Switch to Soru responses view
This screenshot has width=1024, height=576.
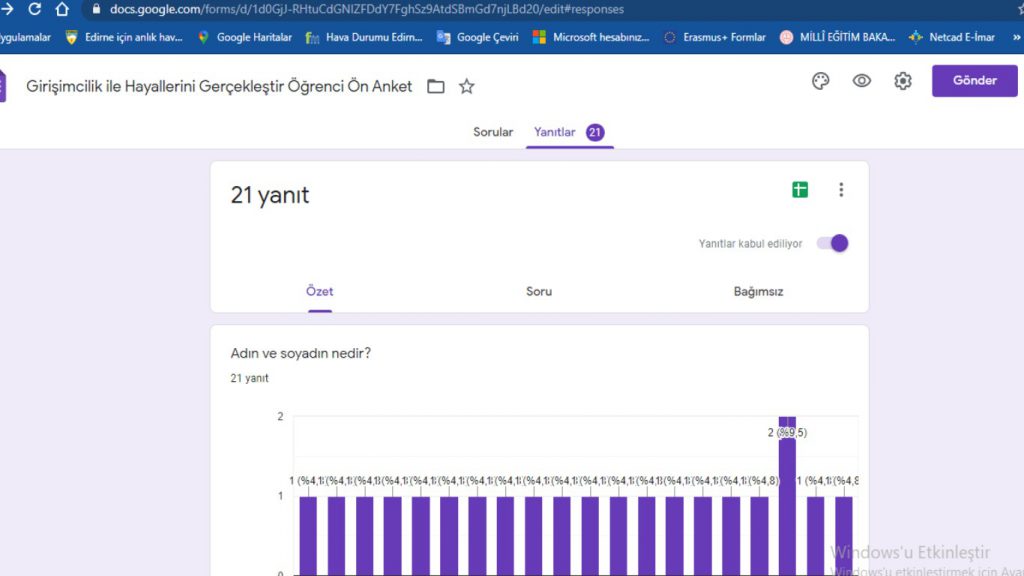tap(539, 292)
